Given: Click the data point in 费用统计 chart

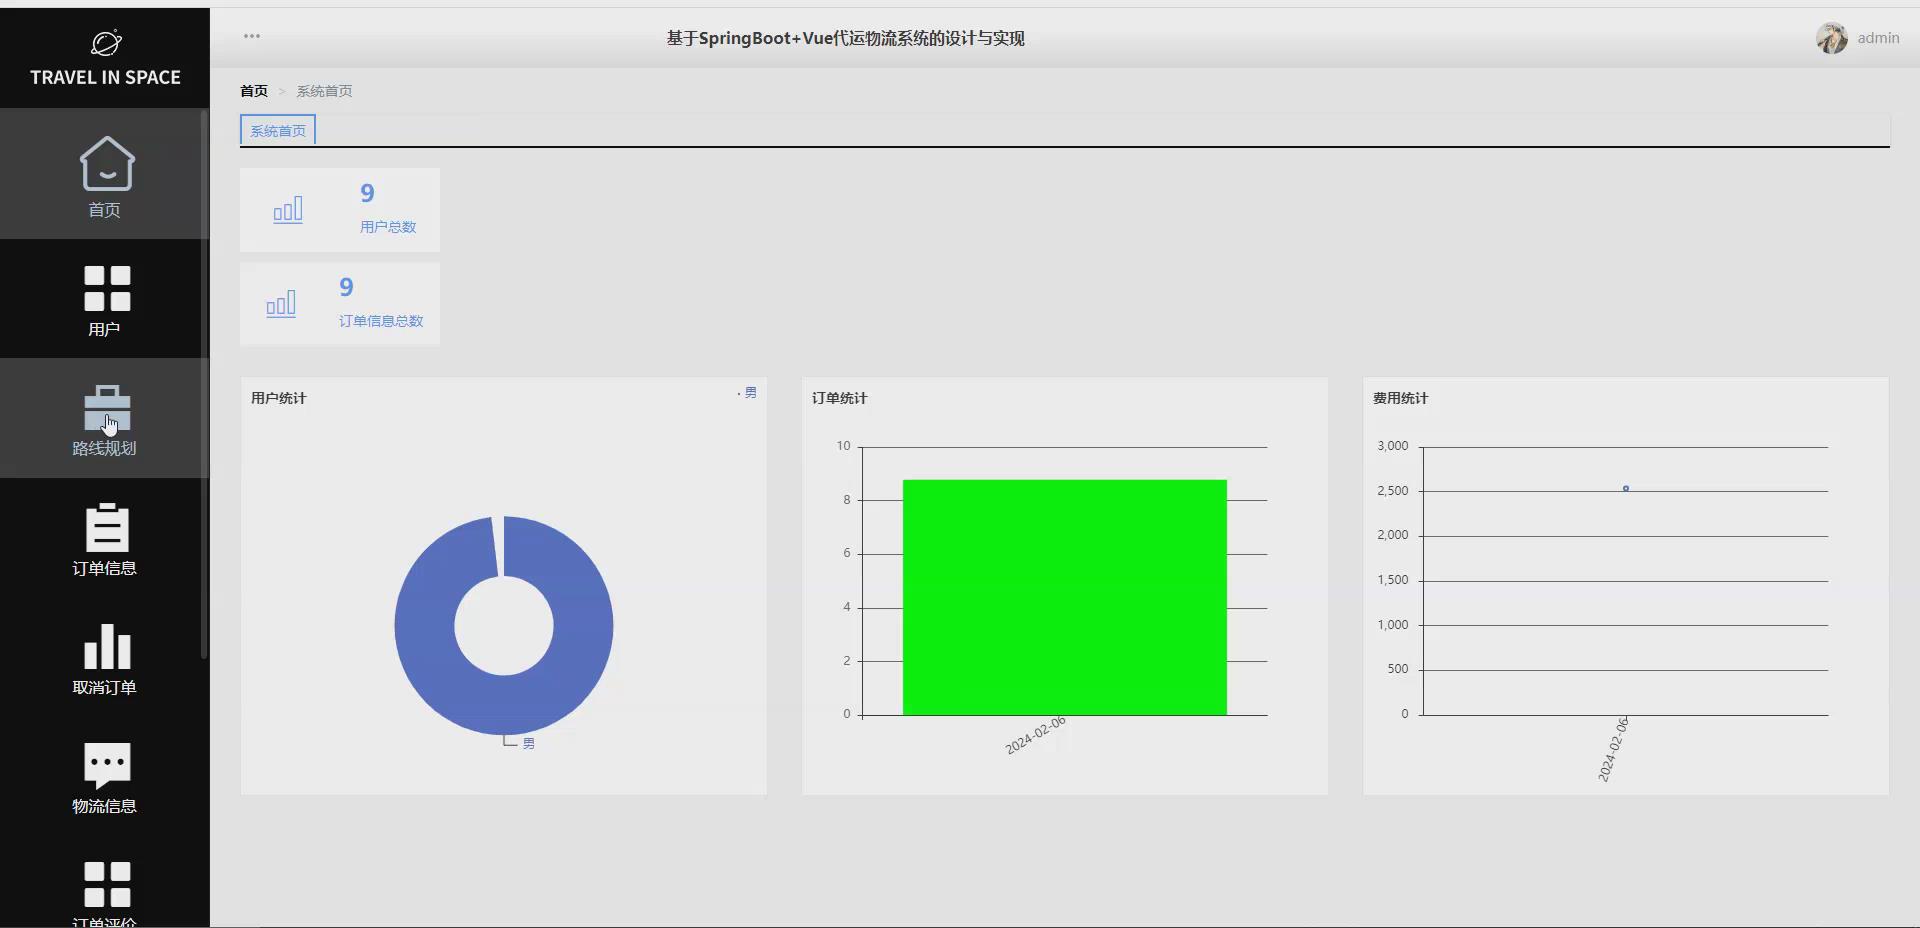Looking at the screenshot, I should (1626, 488).
